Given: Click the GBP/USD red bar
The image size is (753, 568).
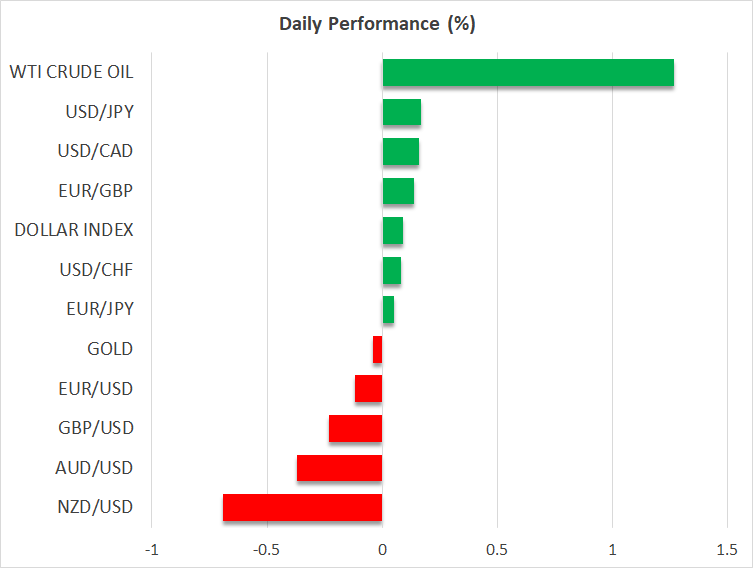Looking at the screenshot, I should click(355, 428).
